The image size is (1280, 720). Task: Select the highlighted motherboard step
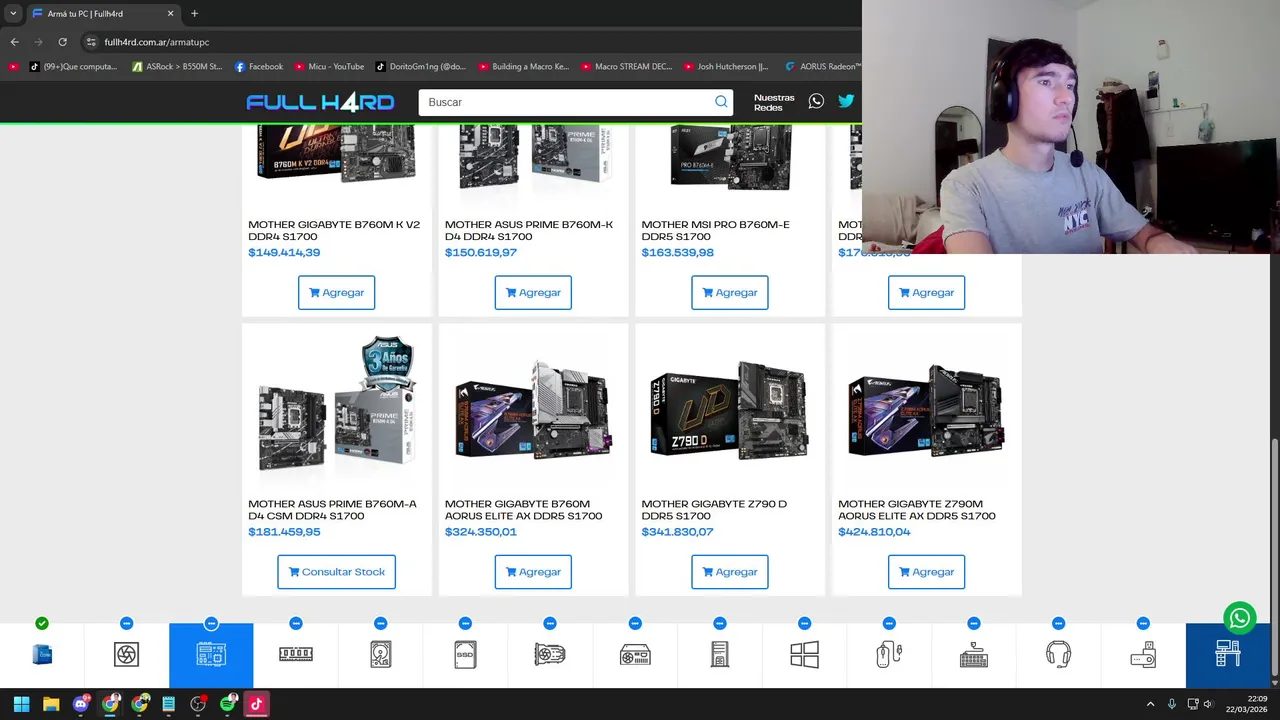(x=211, y=655)
